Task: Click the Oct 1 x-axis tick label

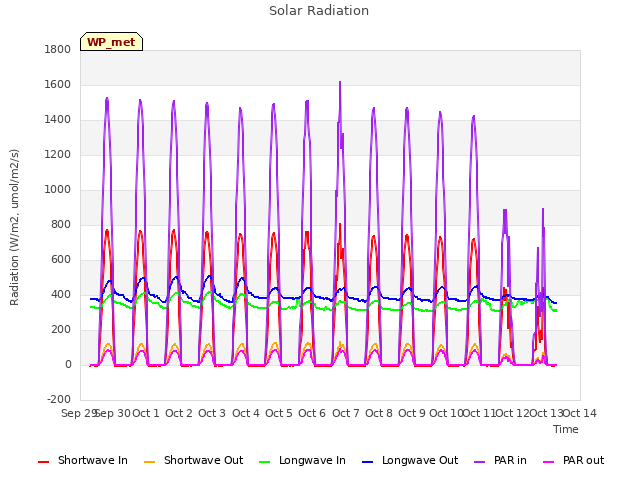Action: [146, 413]
